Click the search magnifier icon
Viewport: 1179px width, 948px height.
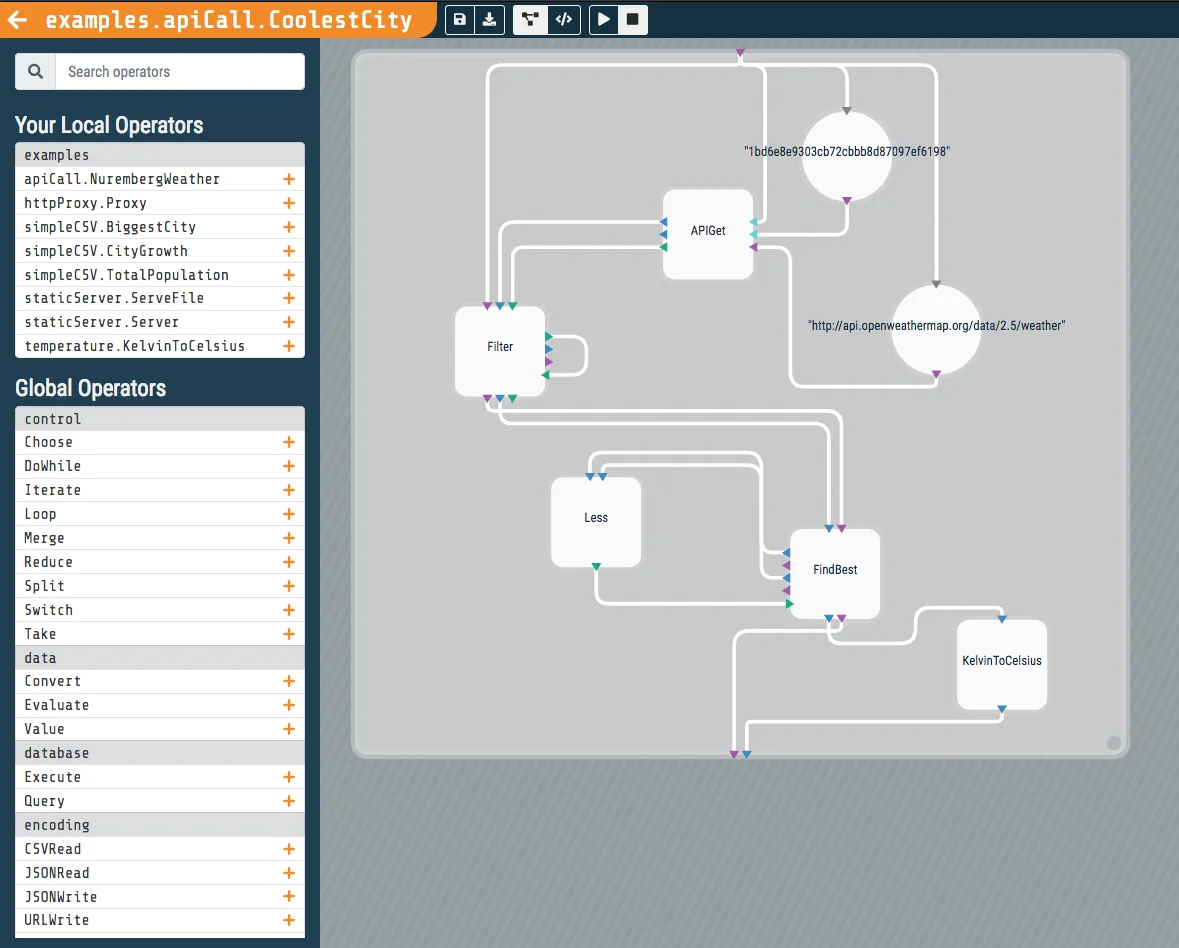pos(36,72)
